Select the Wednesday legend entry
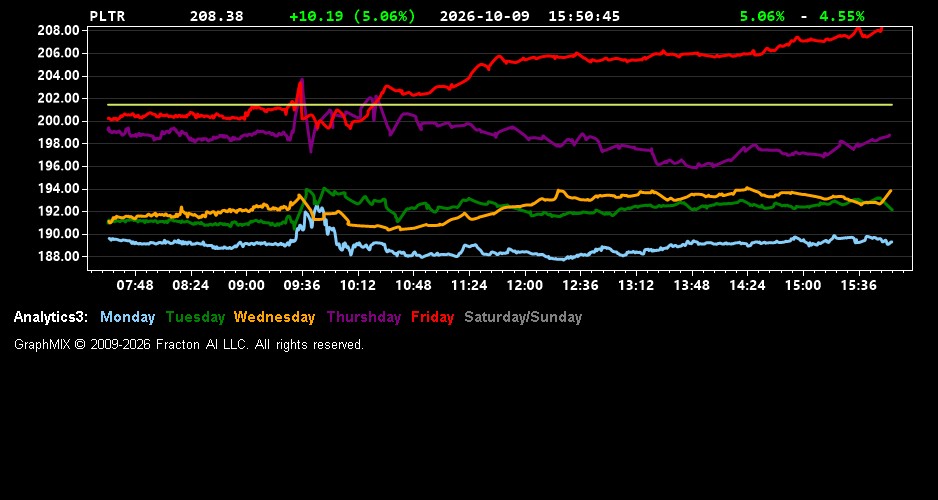Image resolution: width=938 pixels, height=500 pixels. coord(275,317)
